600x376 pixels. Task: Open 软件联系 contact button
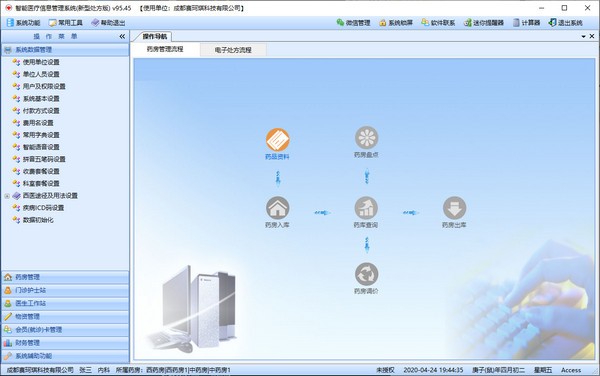[x=439, y=23]
